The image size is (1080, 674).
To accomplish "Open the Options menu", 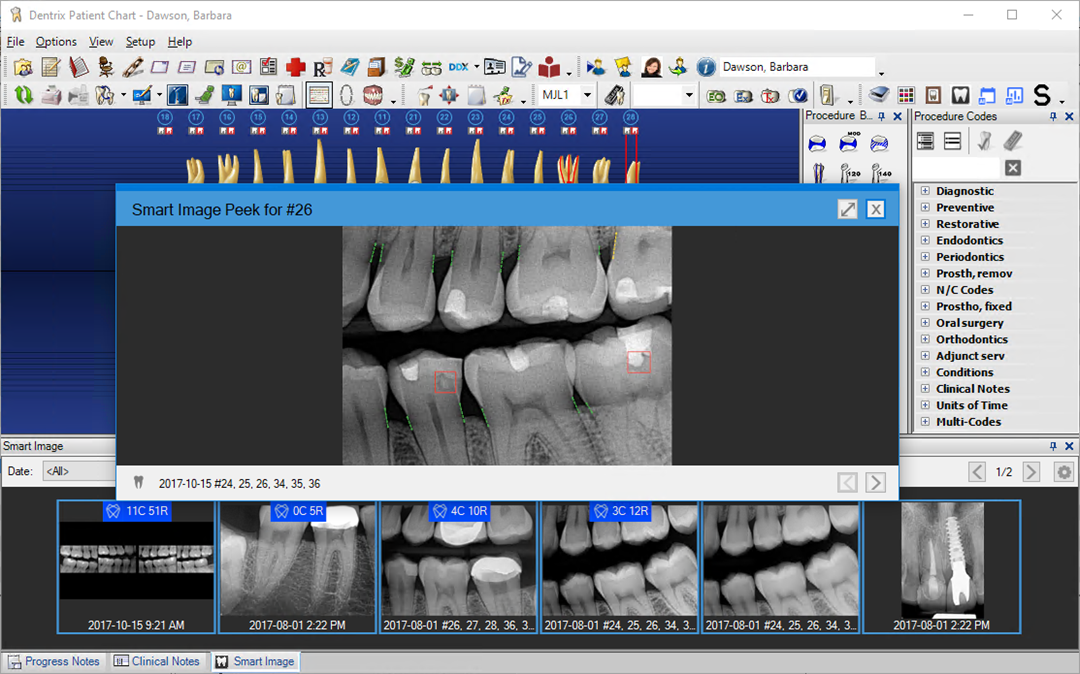I will coord(55,41).
